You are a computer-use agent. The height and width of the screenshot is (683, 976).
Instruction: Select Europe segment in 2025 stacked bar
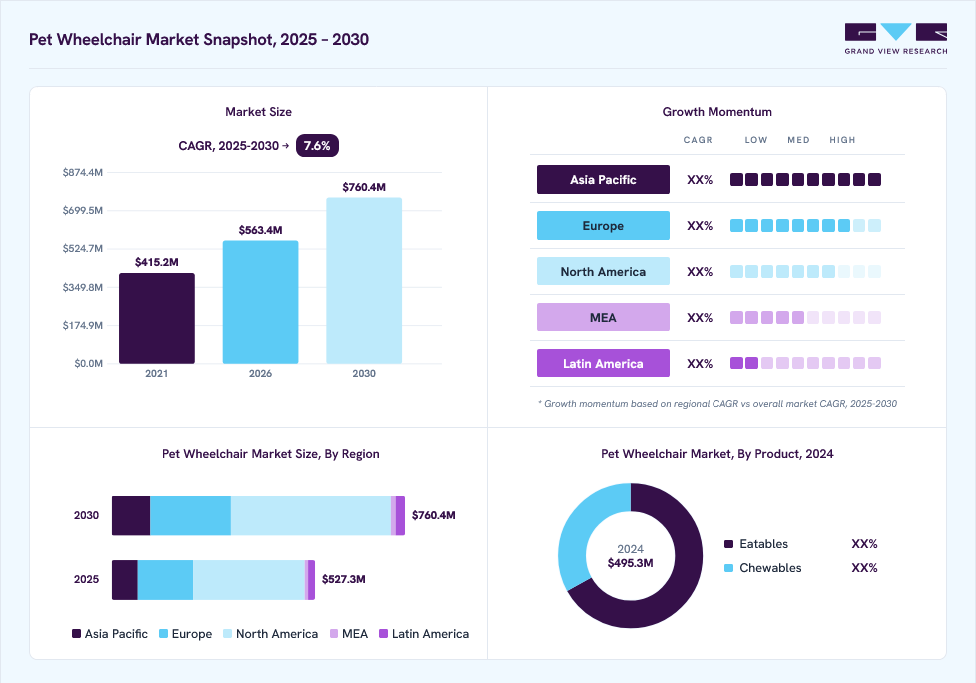click(x=165, y=580)
